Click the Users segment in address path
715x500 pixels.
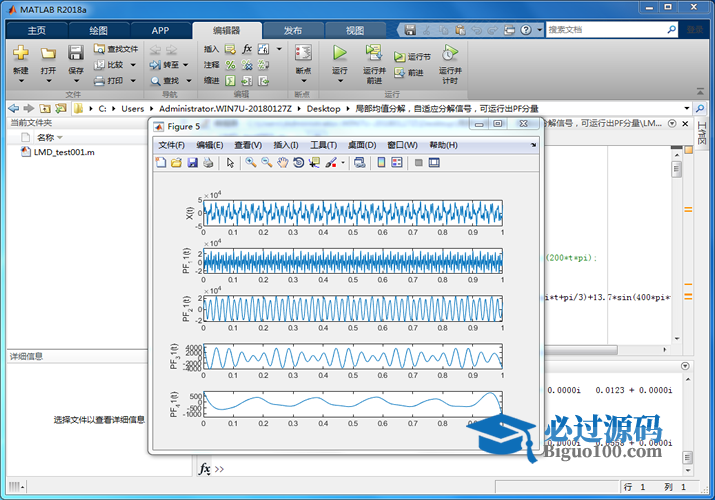coord(132,108)
